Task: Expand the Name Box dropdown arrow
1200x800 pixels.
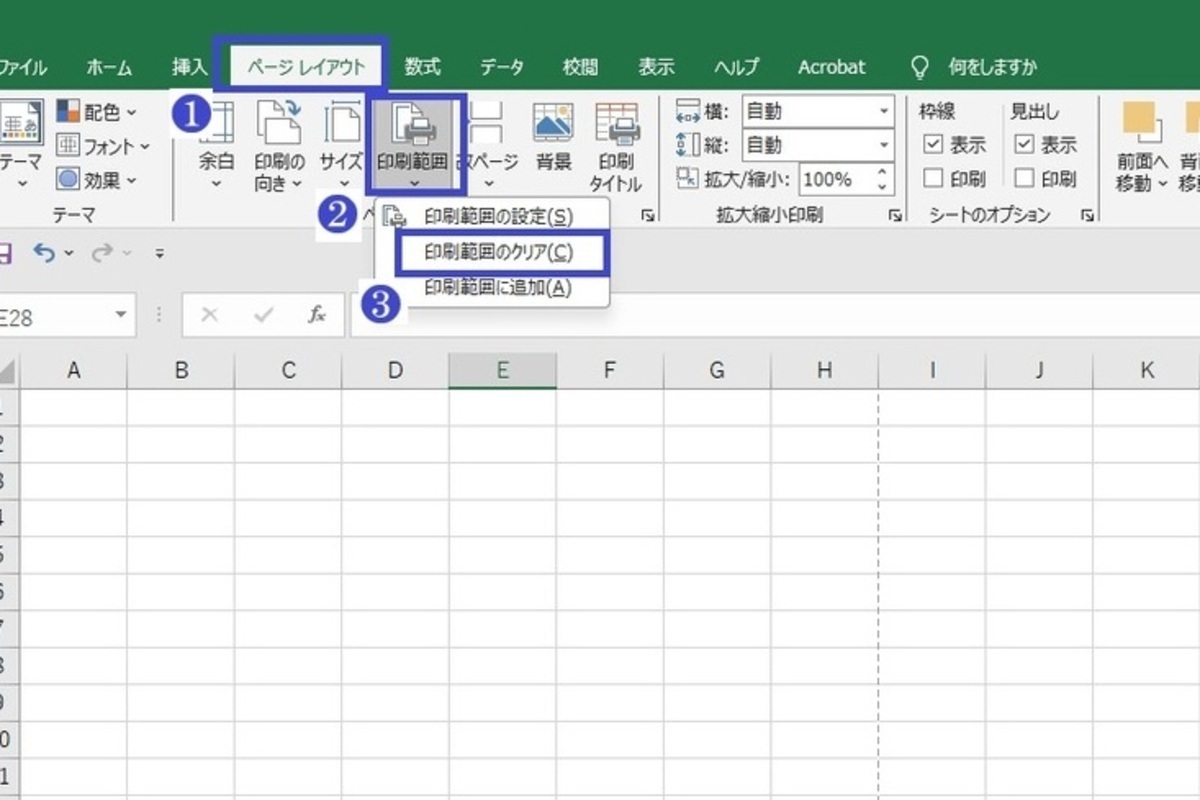Action: pyautogui.click(x=121, y=315)
